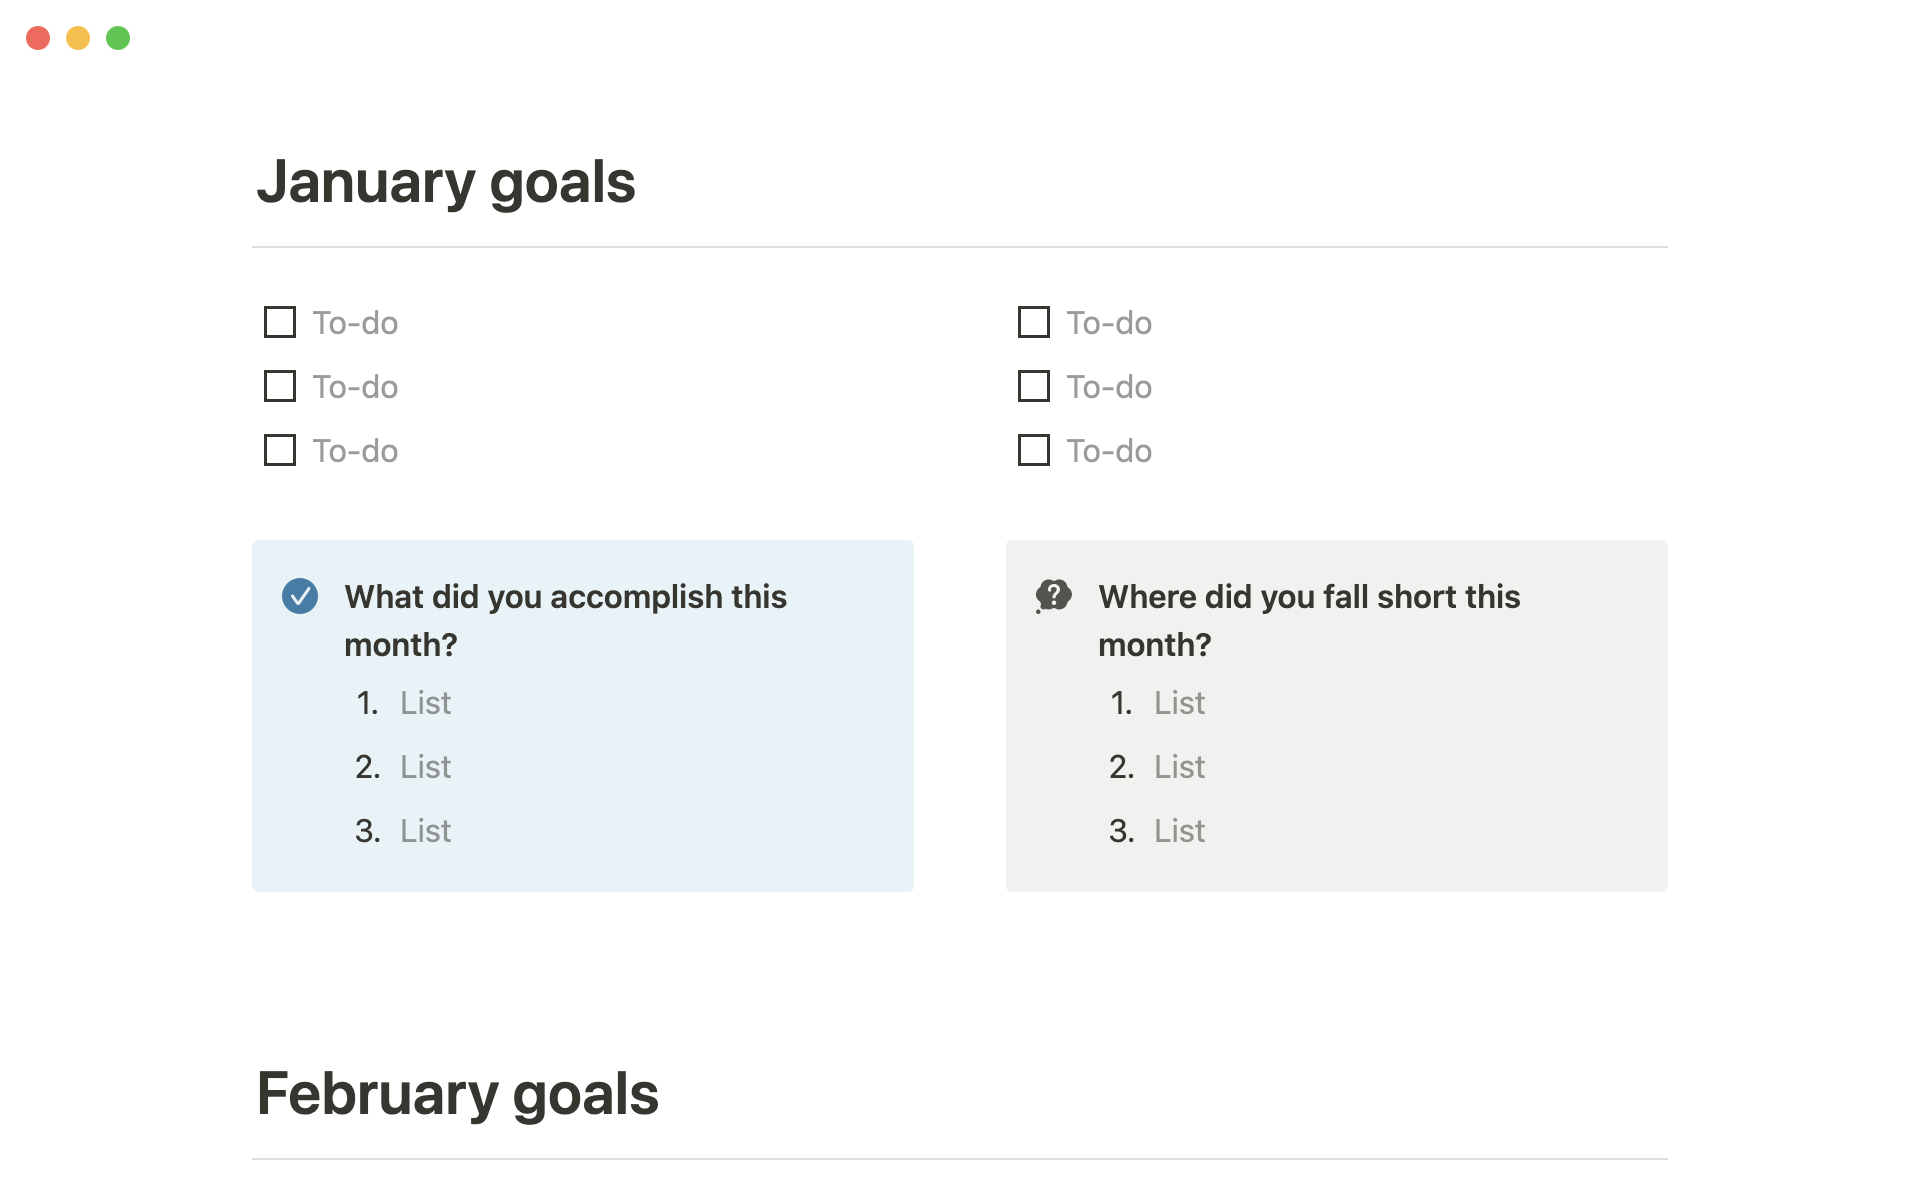Tick the last right-column to-do checkbox

[x=1033, y=450]
